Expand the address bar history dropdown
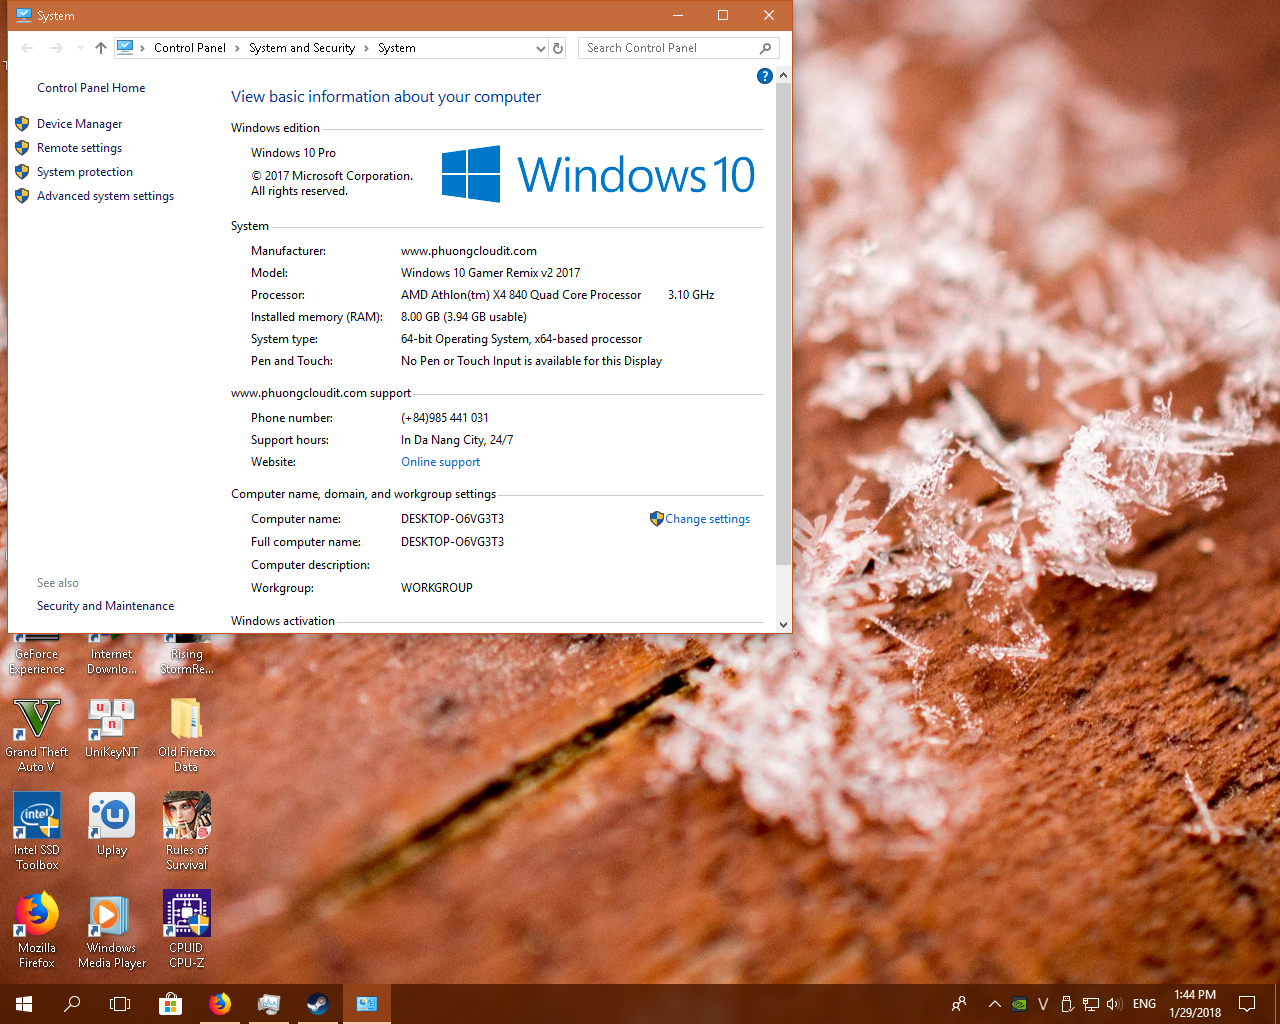Viewport: 1280px width, 1024px height. tap(541, 48)
